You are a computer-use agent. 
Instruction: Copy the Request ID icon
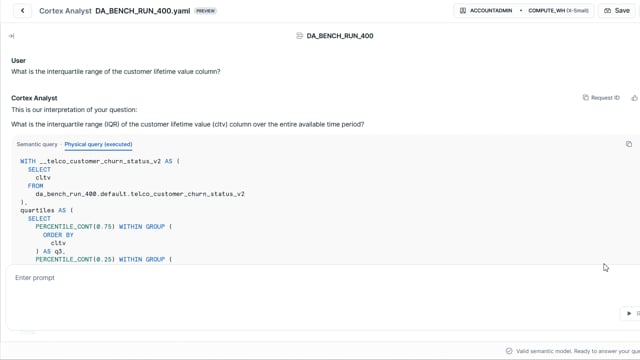(x=586, y=98)
